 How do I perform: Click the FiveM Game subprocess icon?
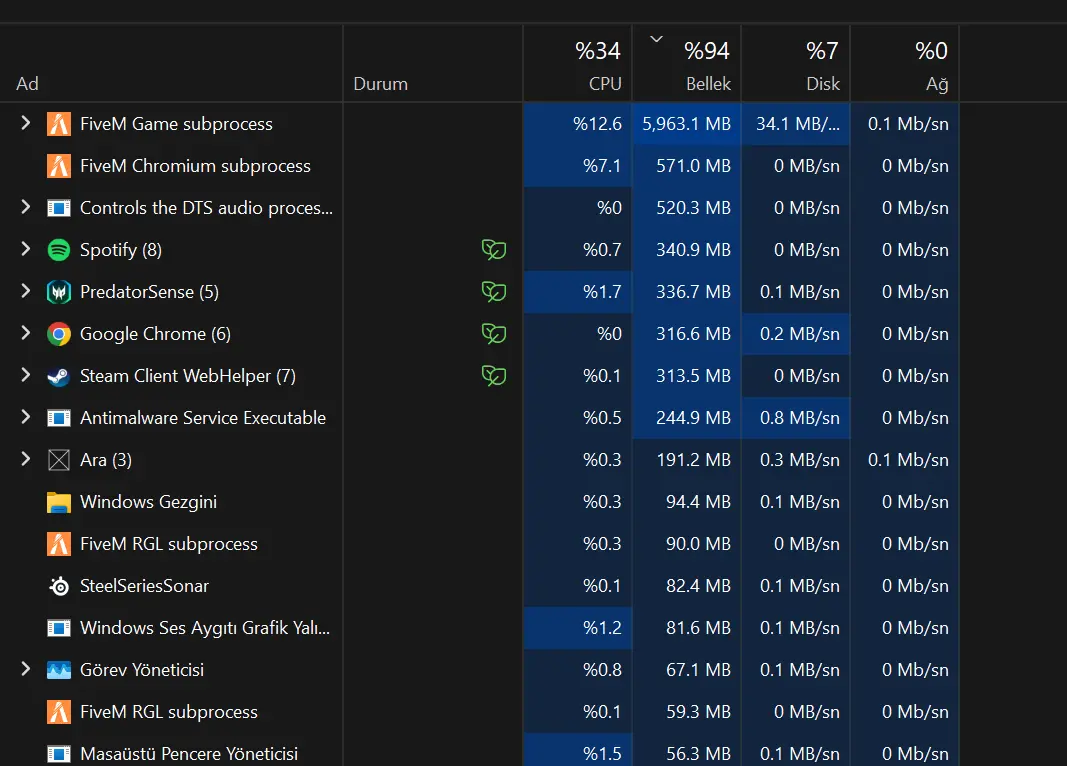point(59,124)
